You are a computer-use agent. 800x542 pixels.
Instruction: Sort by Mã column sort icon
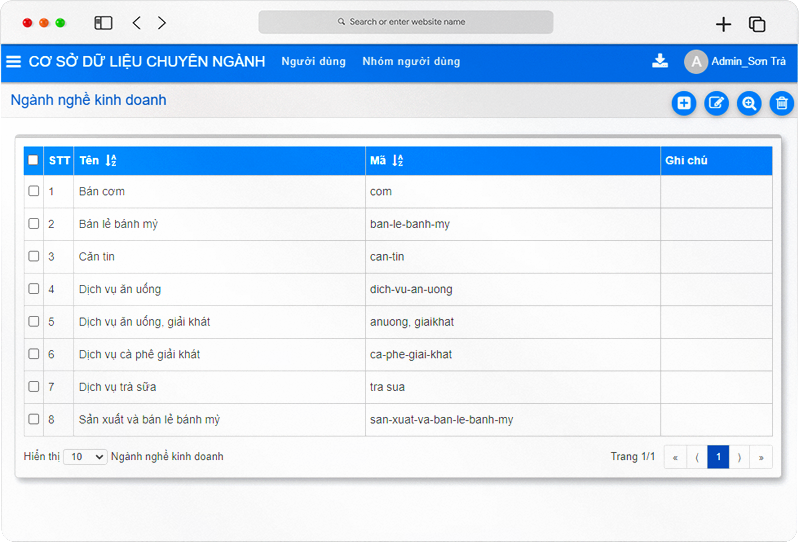pos(397,161)
